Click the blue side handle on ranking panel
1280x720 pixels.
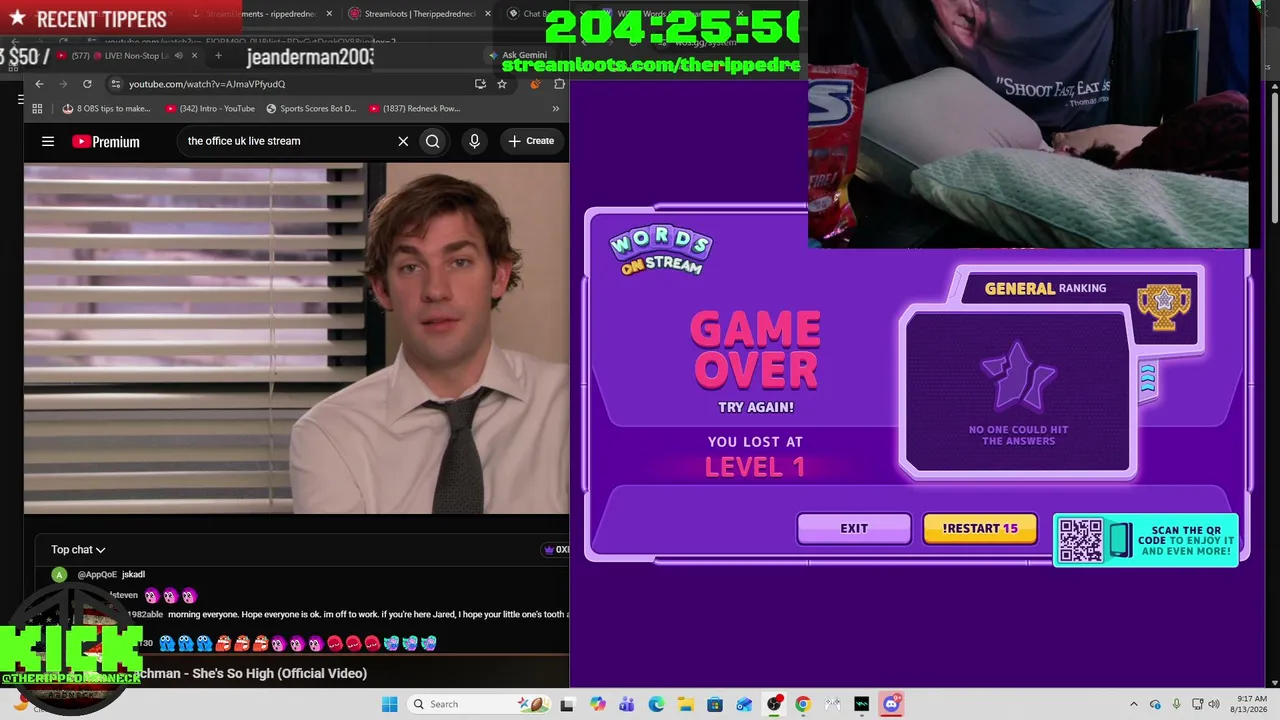click(1148, 380)
